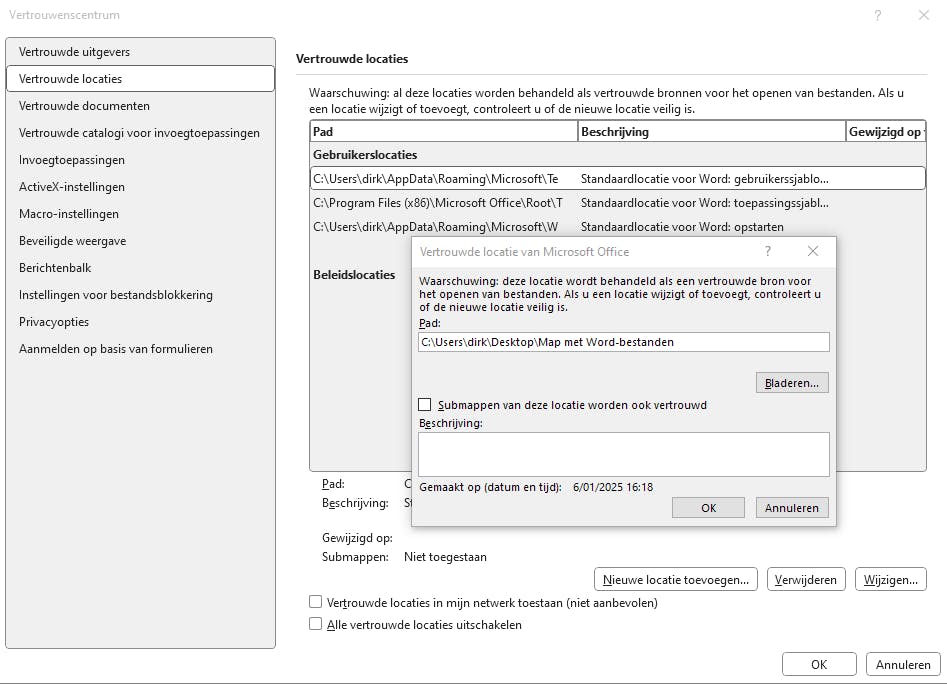Select the Program Files (x86) location row

[617, 203]
